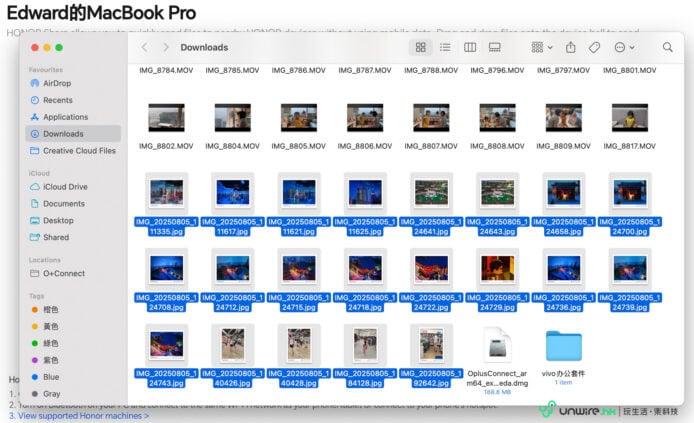The height and width of the screenshot is (423, 694).
Task: Open the Group By dropdown in the toolbar
Action: pyautogui.click(x=542, y=47)
